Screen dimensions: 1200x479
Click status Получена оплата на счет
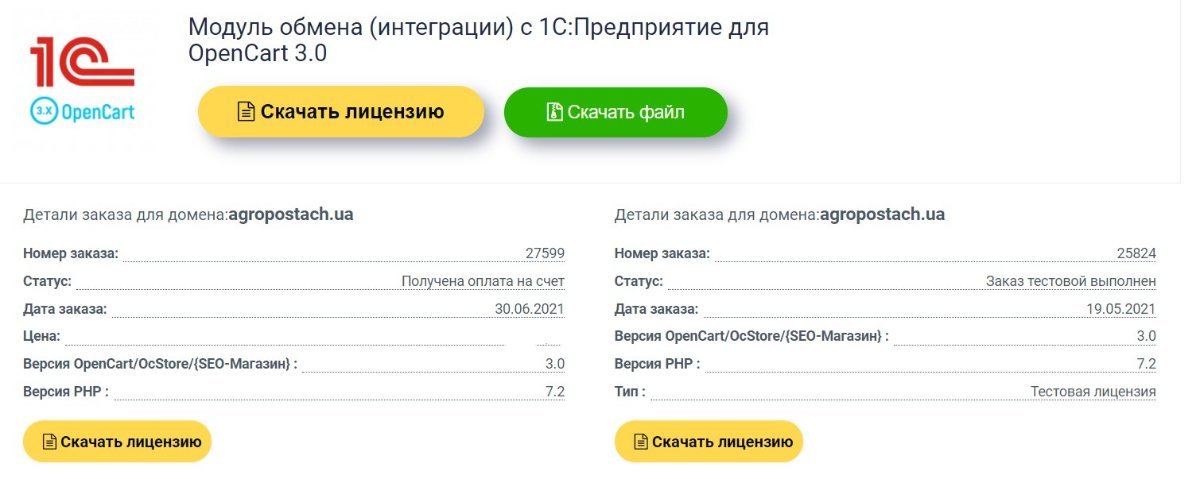click(483, 281)
